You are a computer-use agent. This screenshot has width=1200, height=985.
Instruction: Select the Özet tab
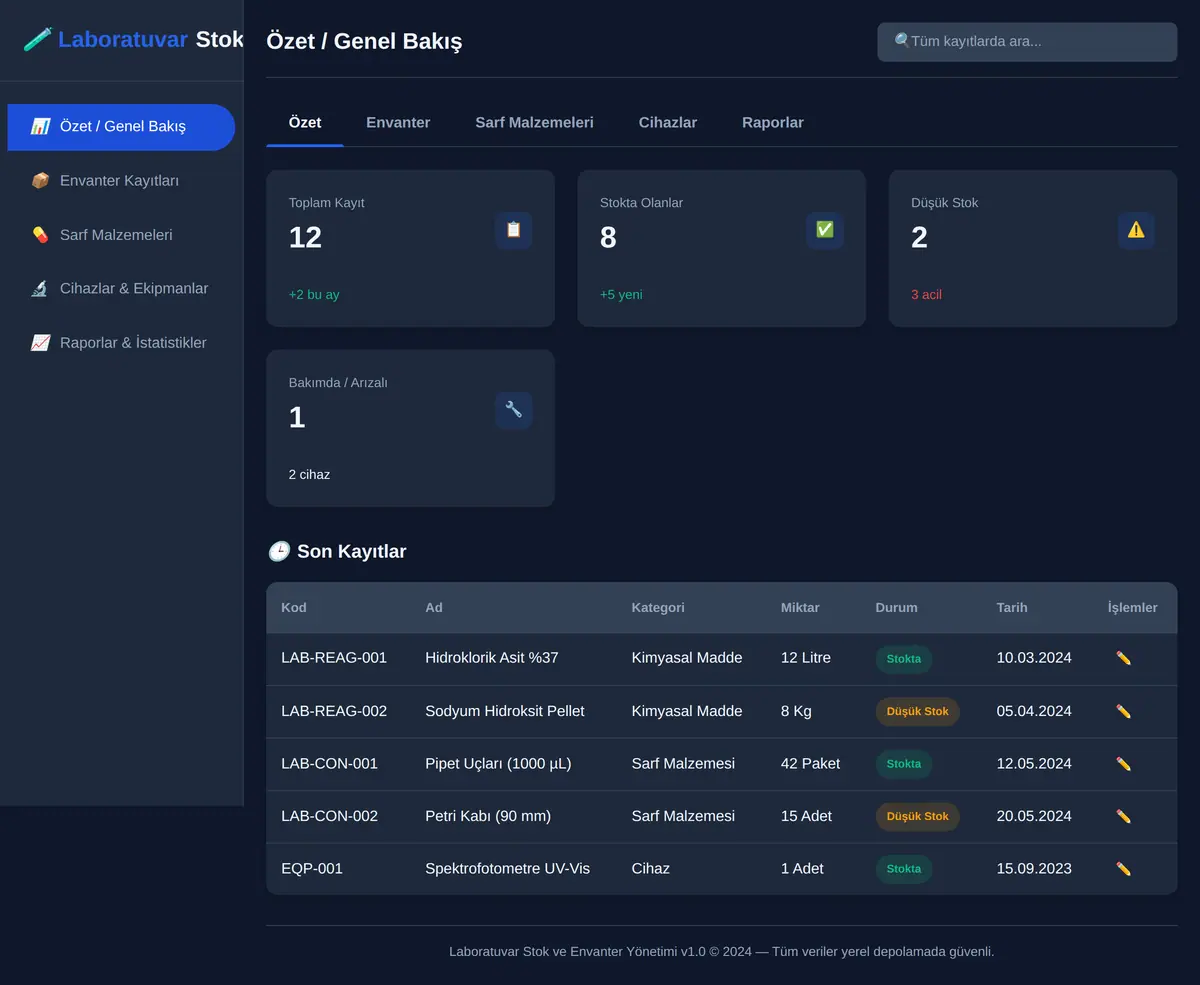point(305,122)
